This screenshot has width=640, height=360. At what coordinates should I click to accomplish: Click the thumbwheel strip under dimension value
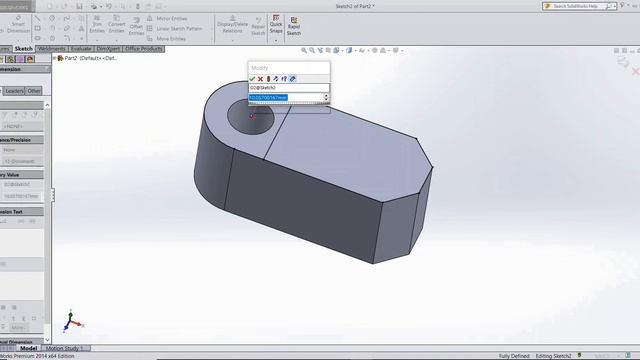click(289, 104)
